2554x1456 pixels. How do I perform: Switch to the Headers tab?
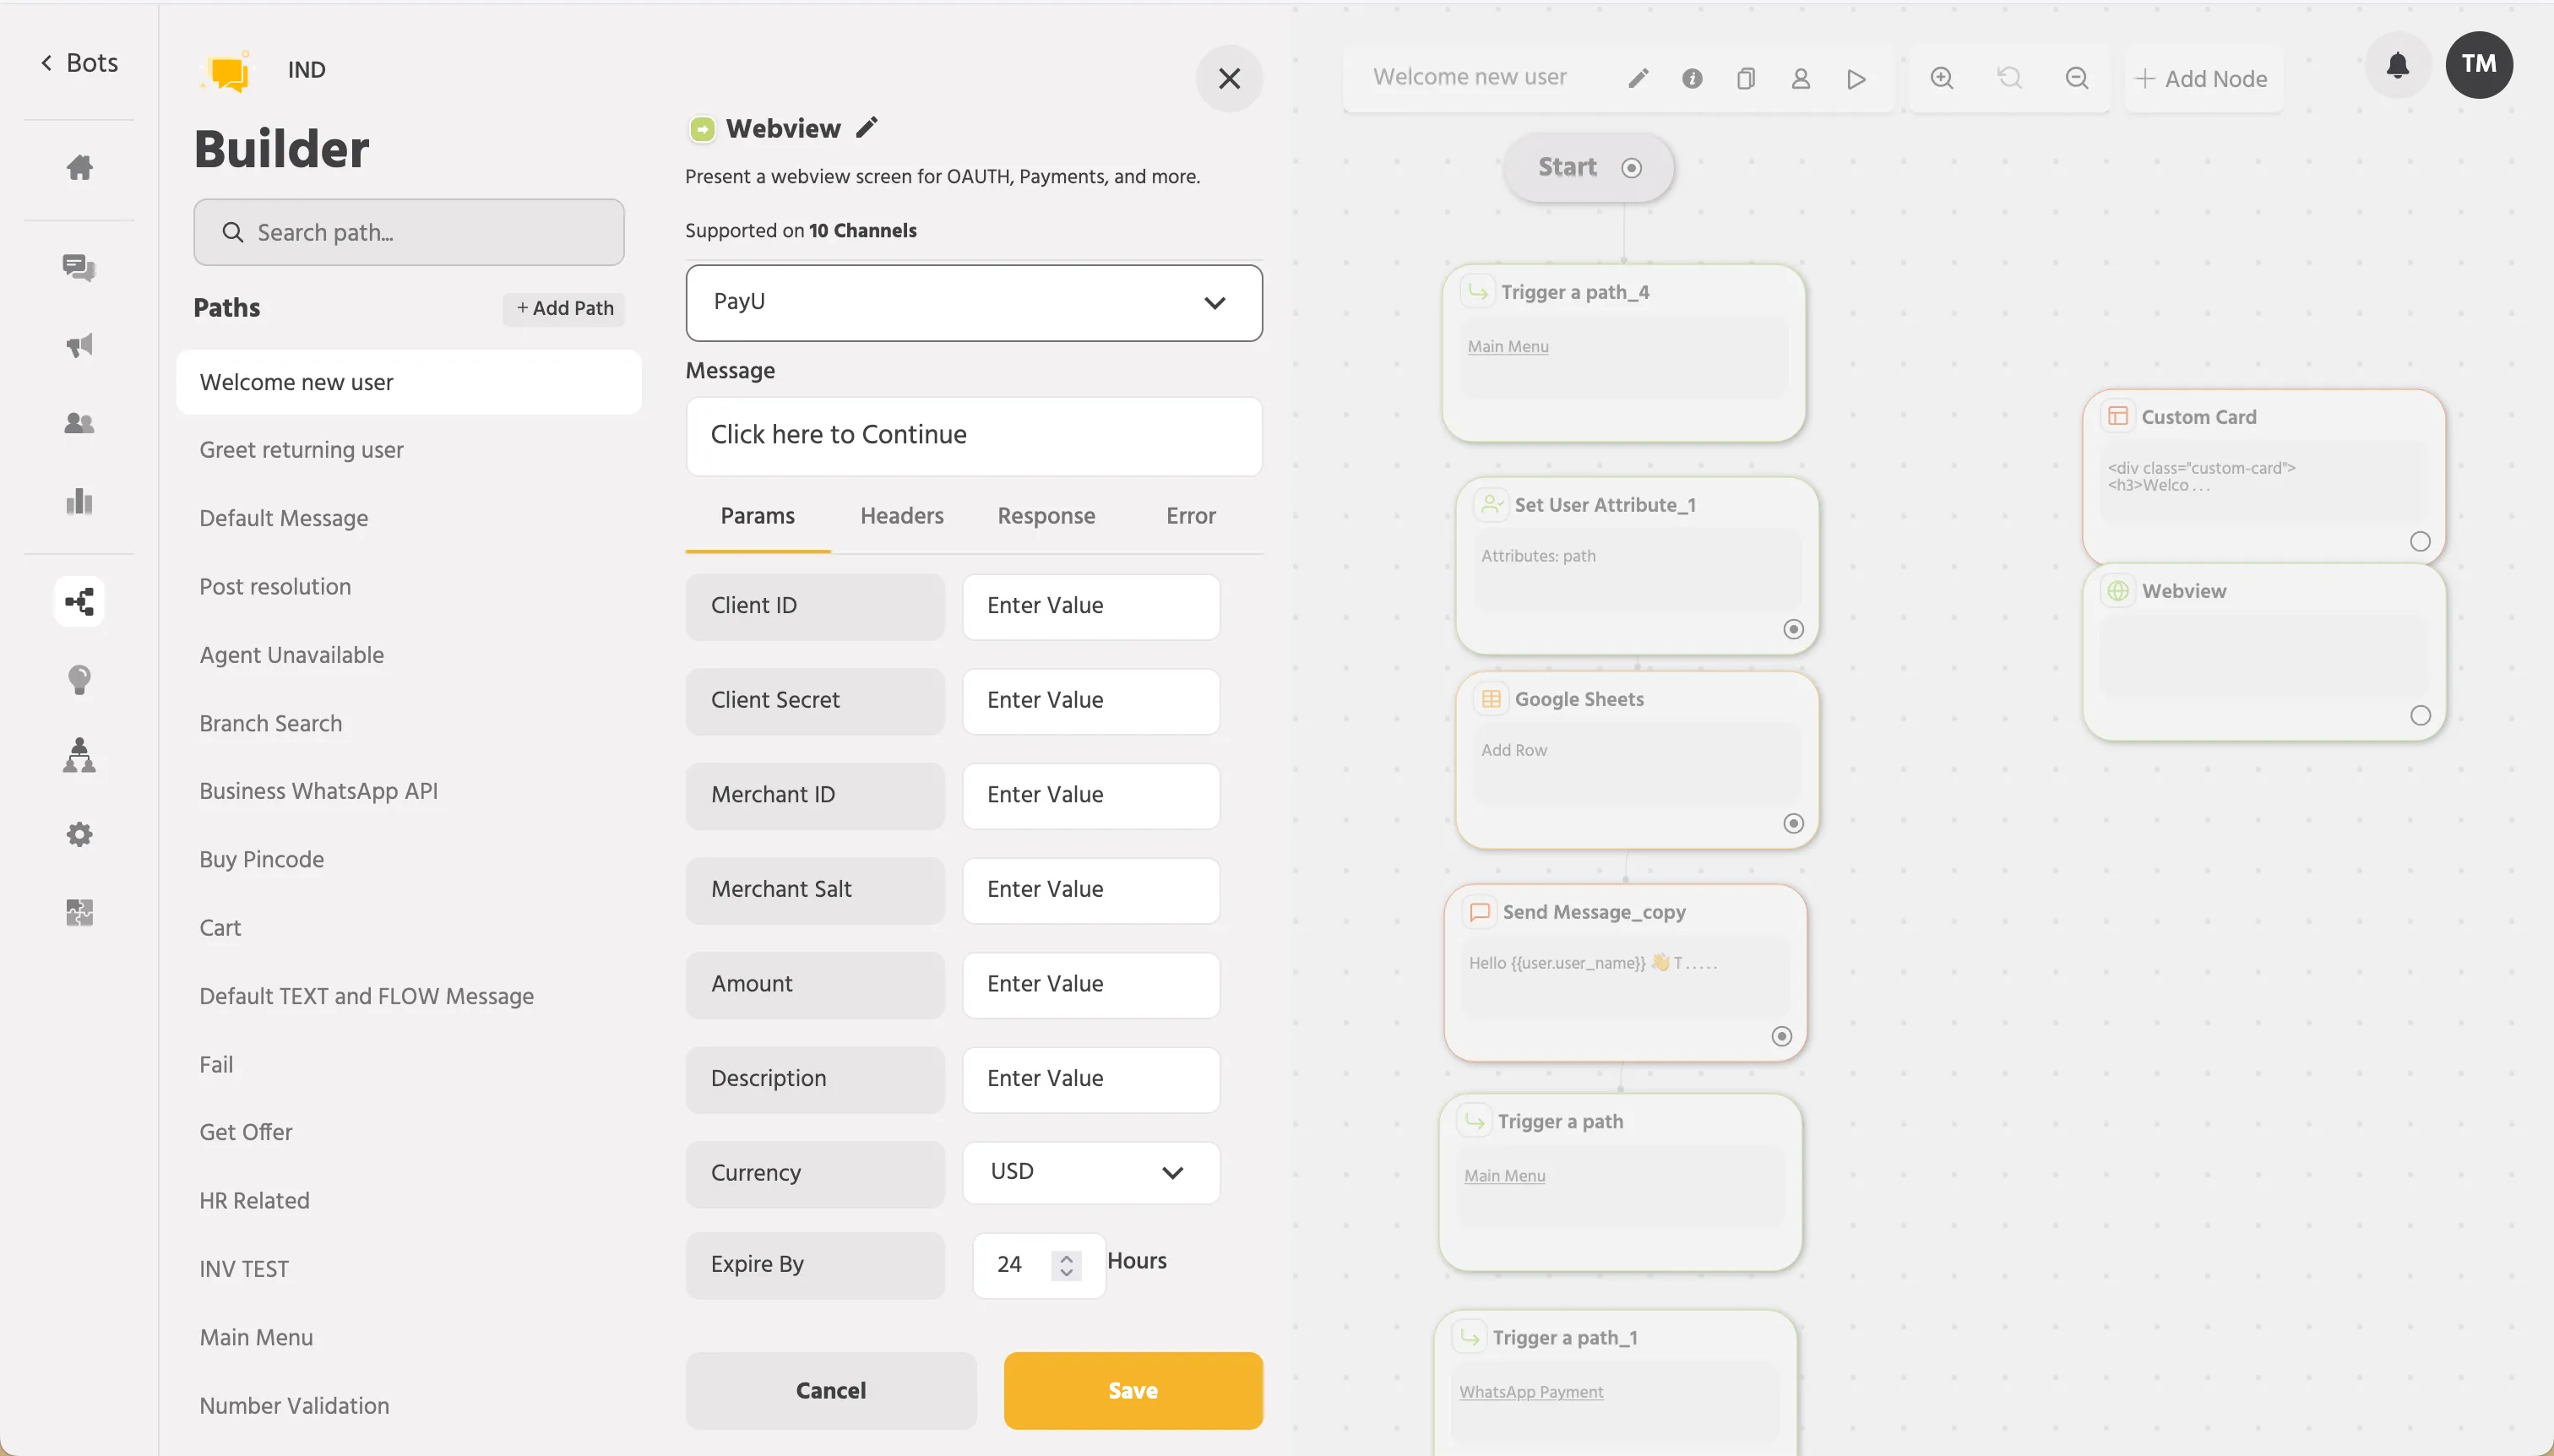902,515
